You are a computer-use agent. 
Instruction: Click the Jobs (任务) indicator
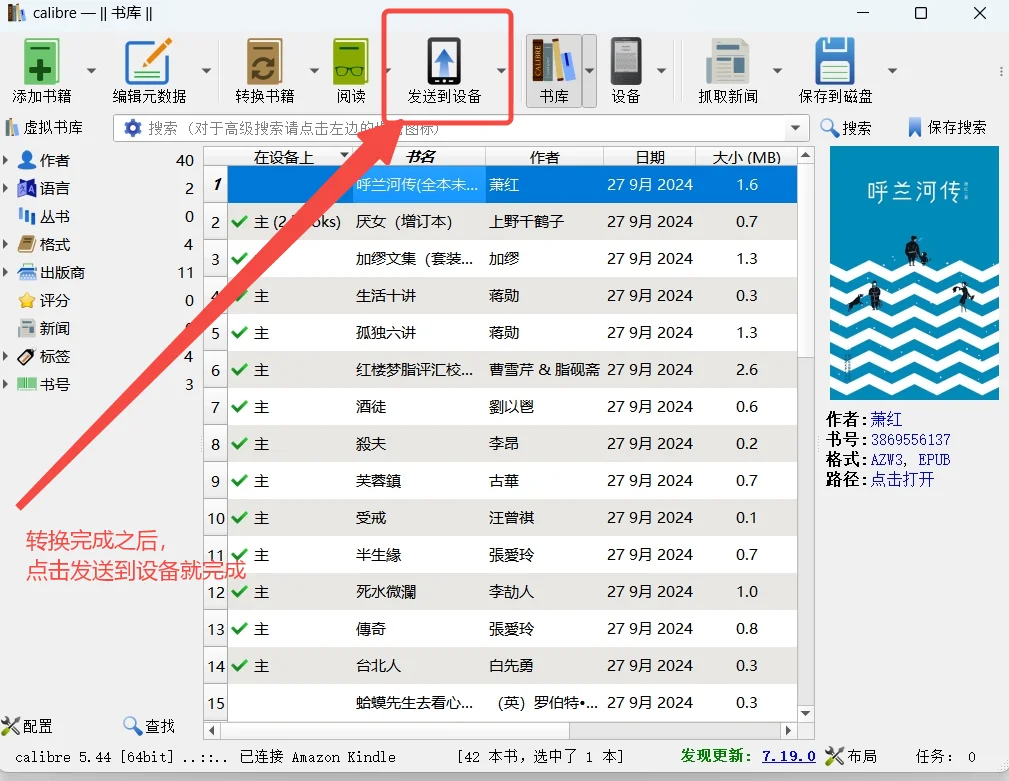click(x=945, y=757)
